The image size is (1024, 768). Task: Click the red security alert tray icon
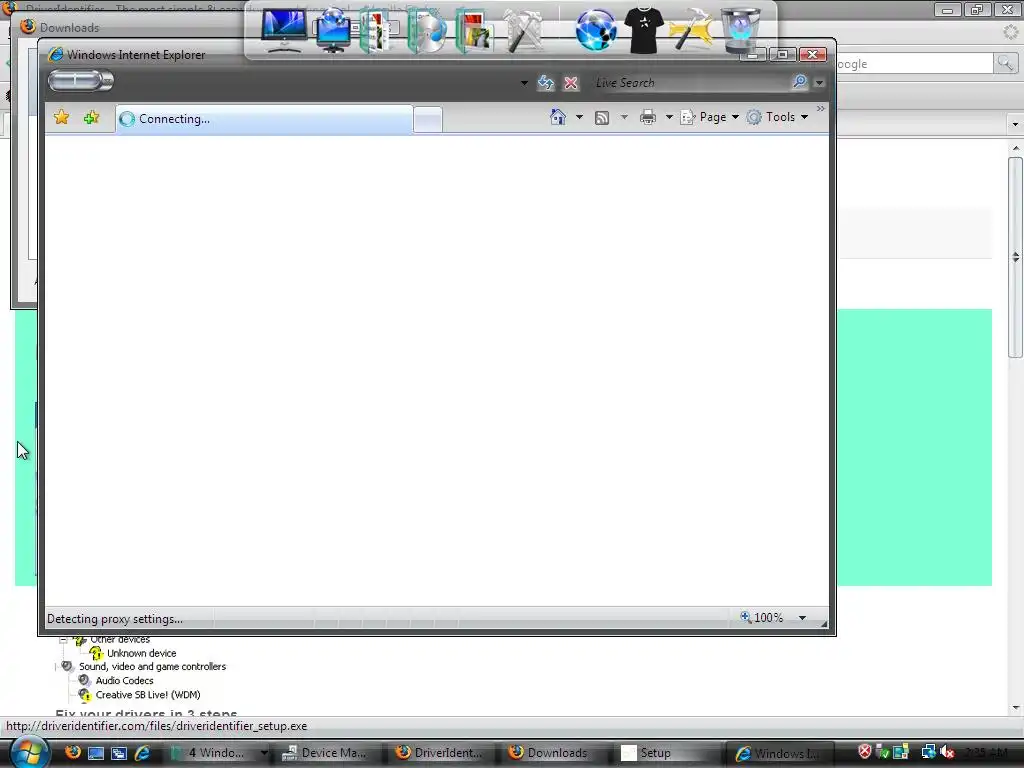coord(864,752)
